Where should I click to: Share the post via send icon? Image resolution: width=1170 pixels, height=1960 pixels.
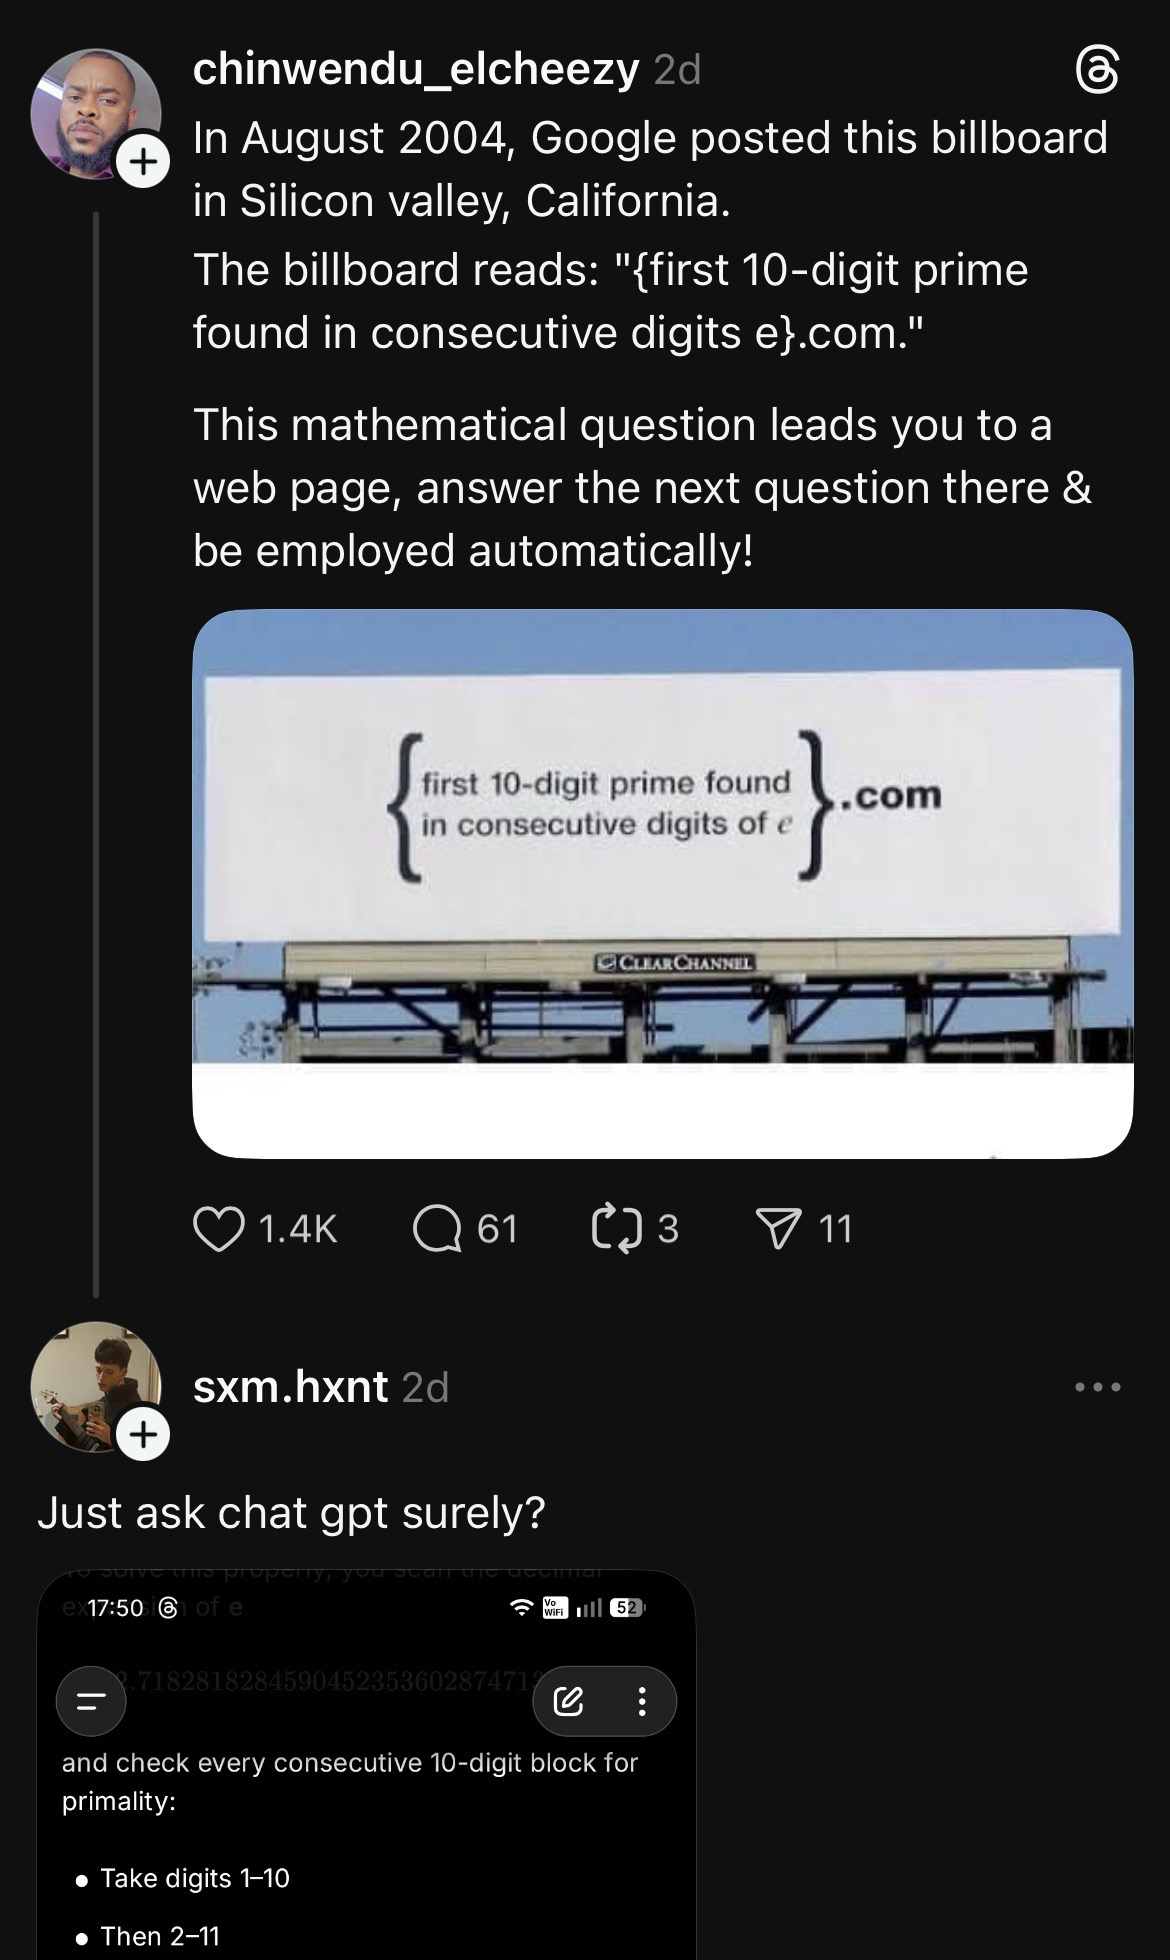tap(780, 1229)
